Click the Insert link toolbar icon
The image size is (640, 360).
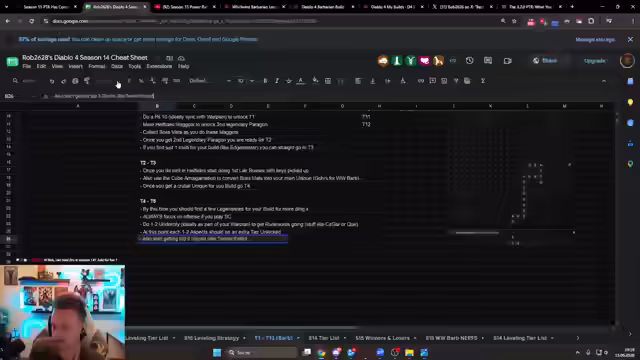[x=420, y=81]
